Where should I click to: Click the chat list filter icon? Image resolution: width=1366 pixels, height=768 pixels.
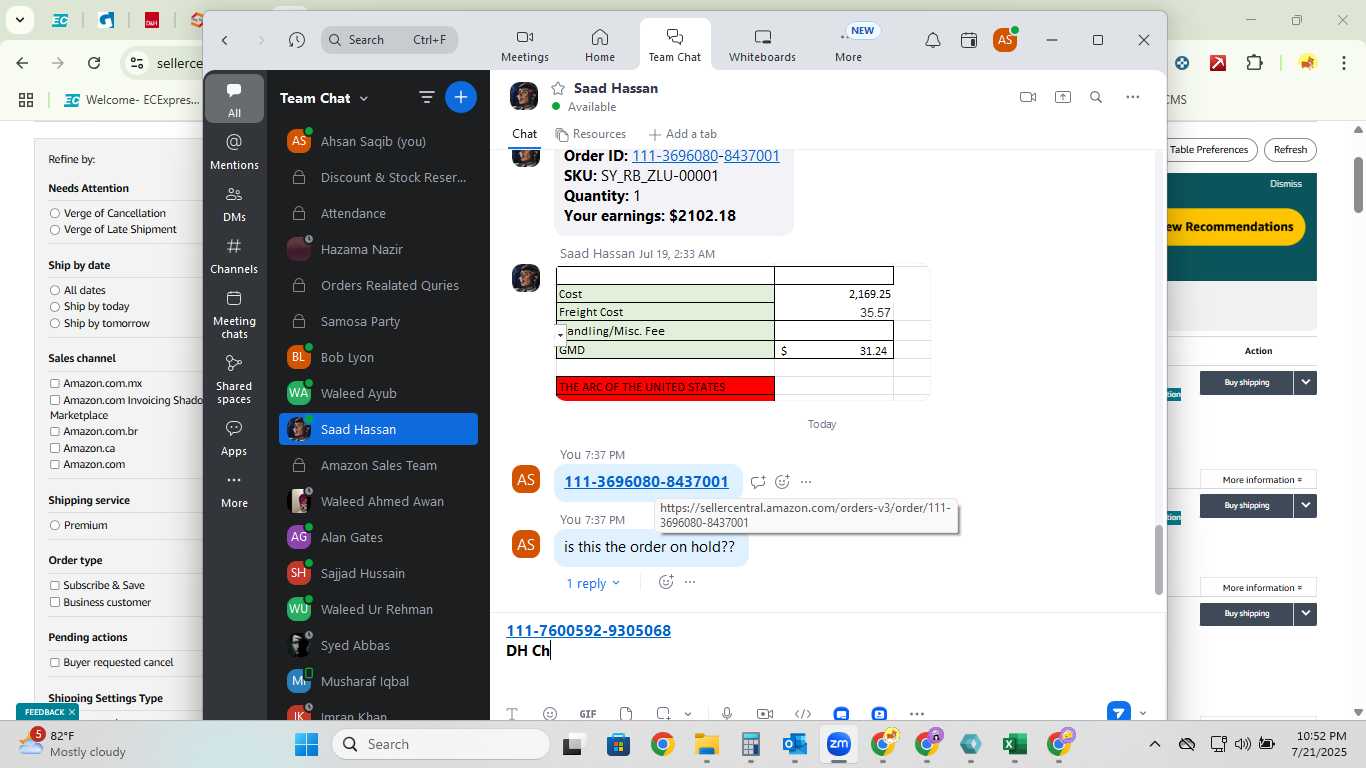(x=426, y=97)
